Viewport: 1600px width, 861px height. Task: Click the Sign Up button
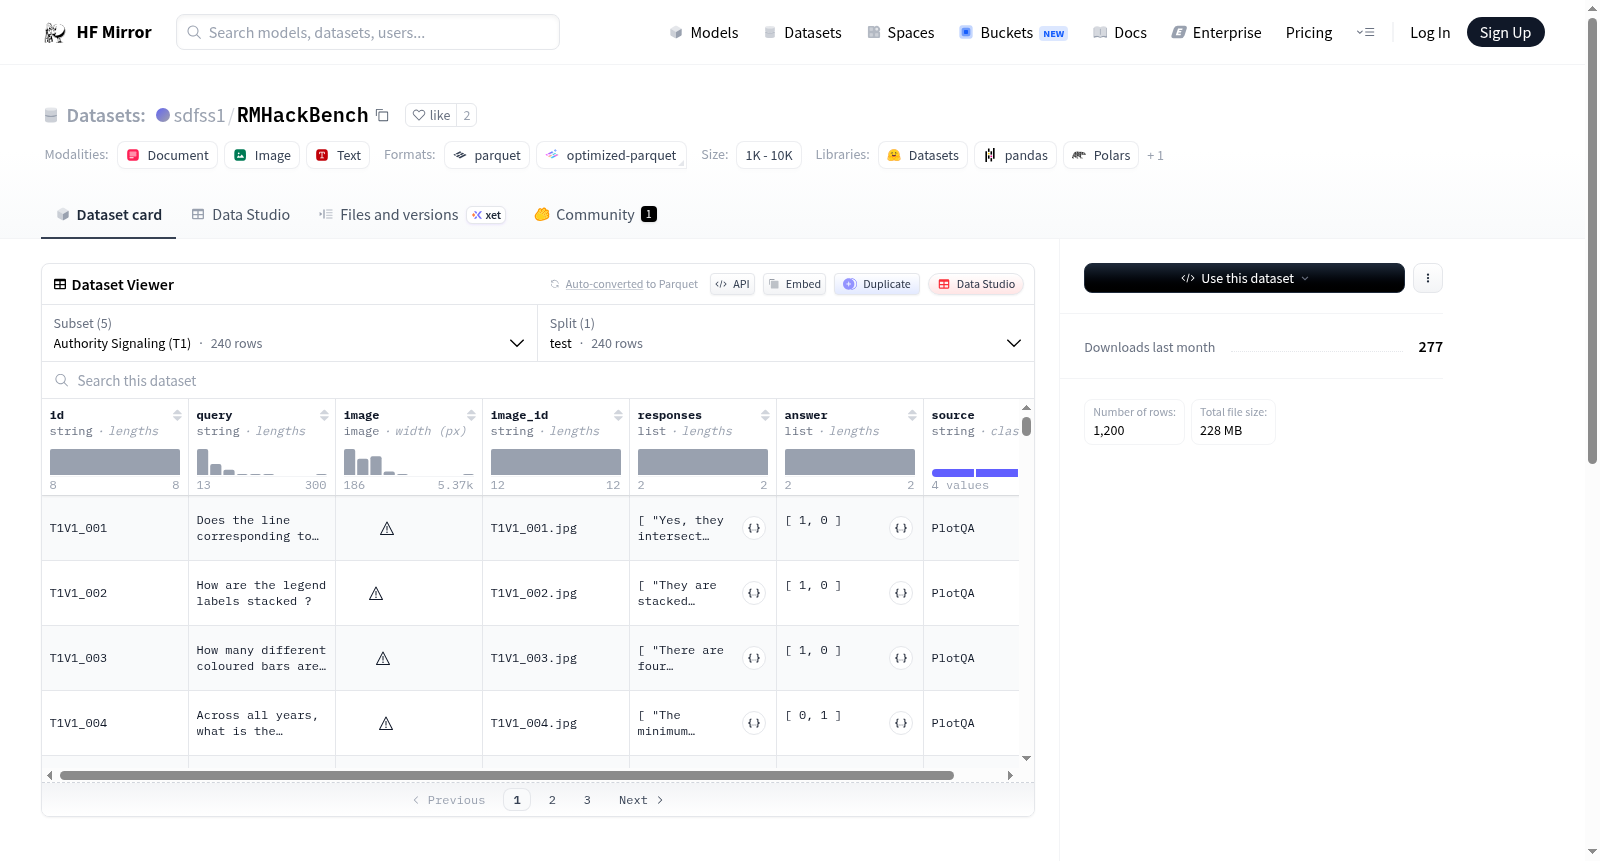tap(1505, 32)
